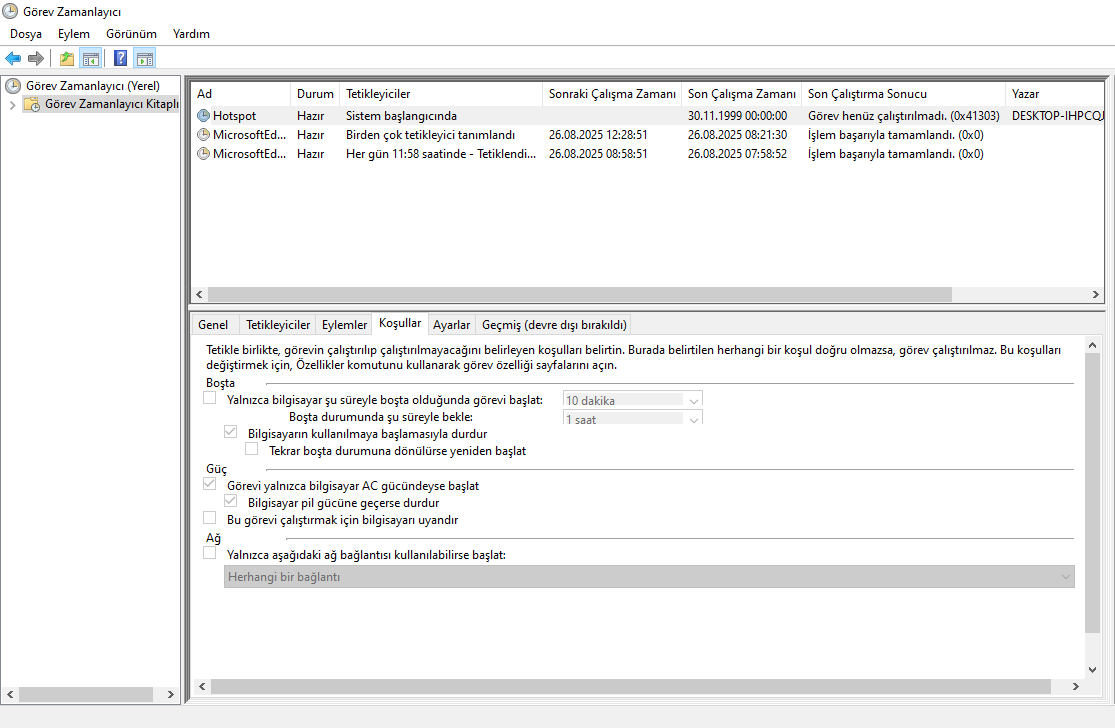Image resolution: width=1115 pixels, height=728 pixels.
Task: Toggle 'Yalnızca aşağıdaki ağ bağlantısı' checkbox
Action: point(210,553)
